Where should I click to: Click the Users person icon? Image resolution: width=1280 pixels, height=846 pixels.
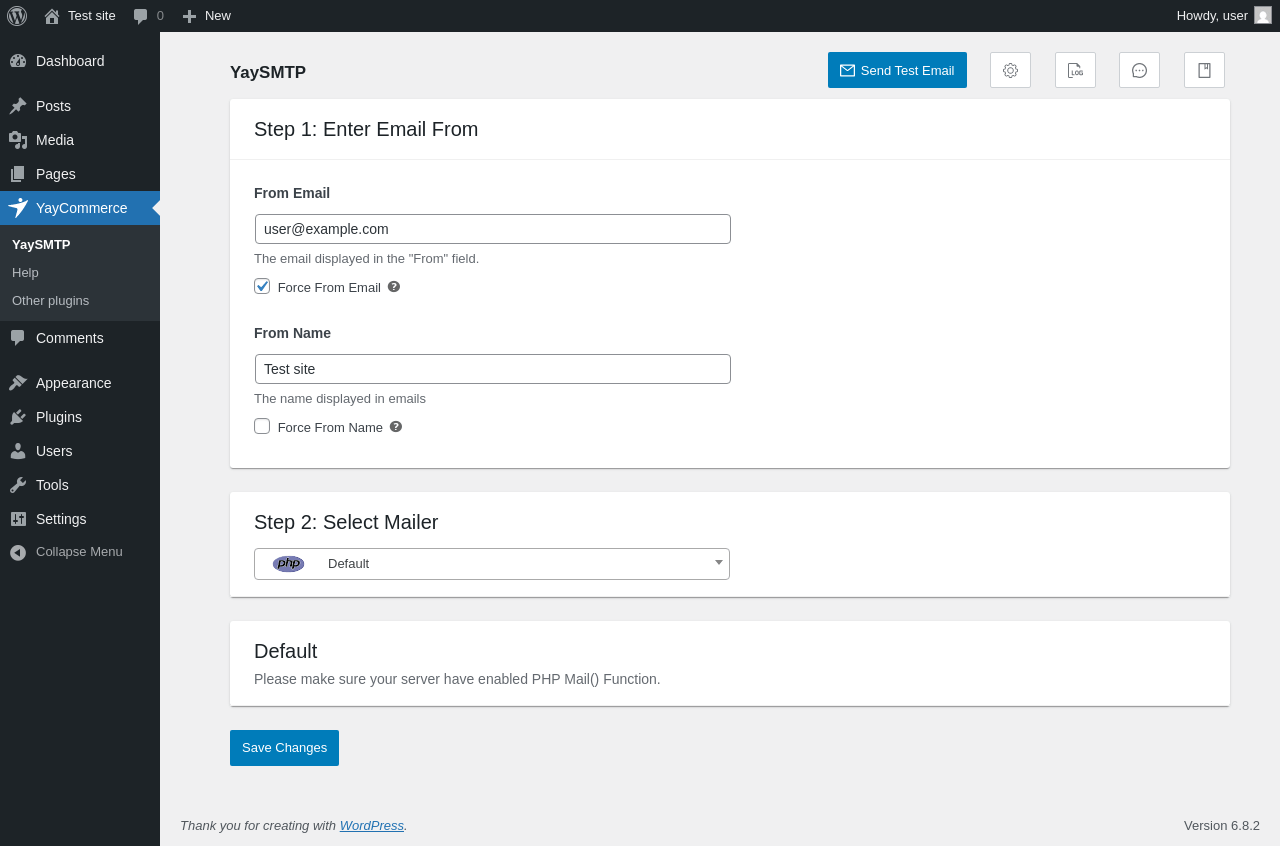point(18,451)
